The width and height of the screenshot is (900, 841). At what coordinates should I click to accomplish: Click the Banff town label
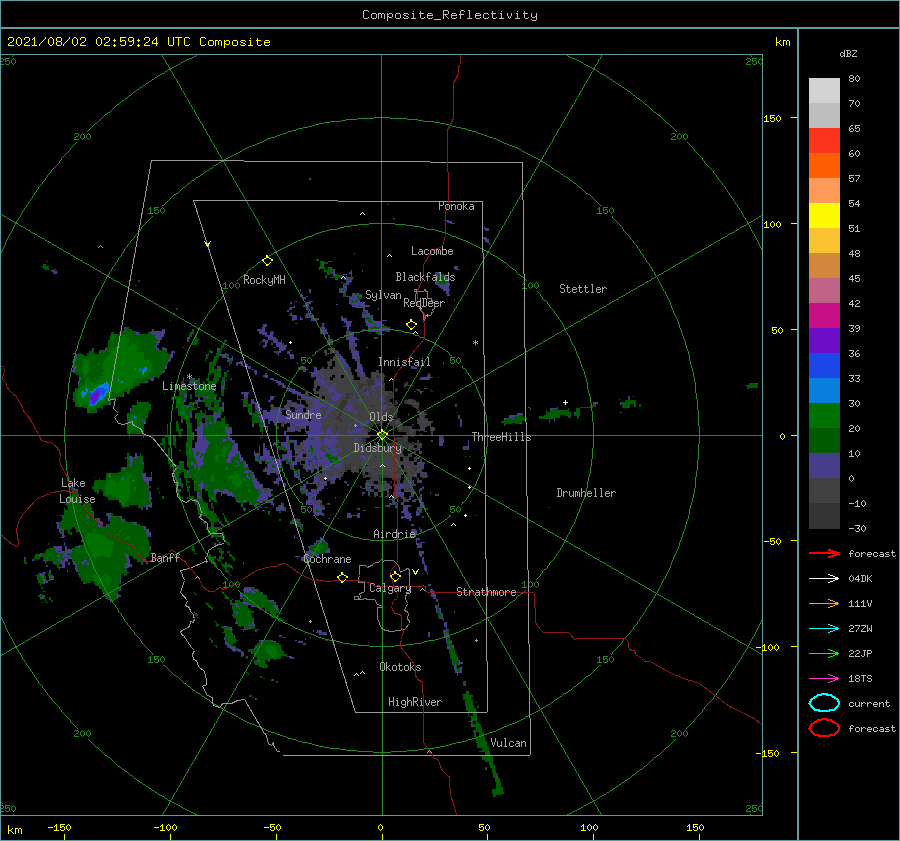pyautogui.click(x=165, y=557)
